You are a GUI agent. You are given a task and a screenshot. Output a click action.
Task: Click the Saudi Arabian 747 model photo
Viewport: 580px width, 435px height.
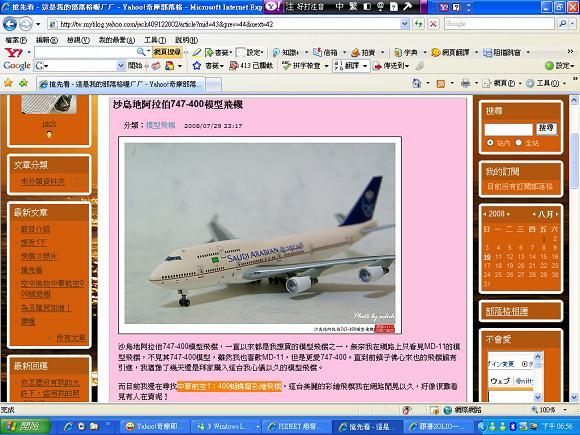(260, 235)
